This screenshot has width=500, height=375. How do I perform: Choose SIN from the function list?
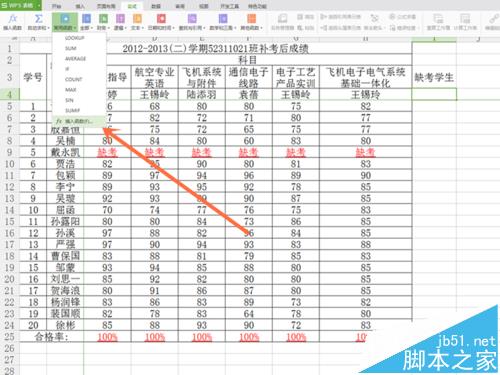click(79, 100)
